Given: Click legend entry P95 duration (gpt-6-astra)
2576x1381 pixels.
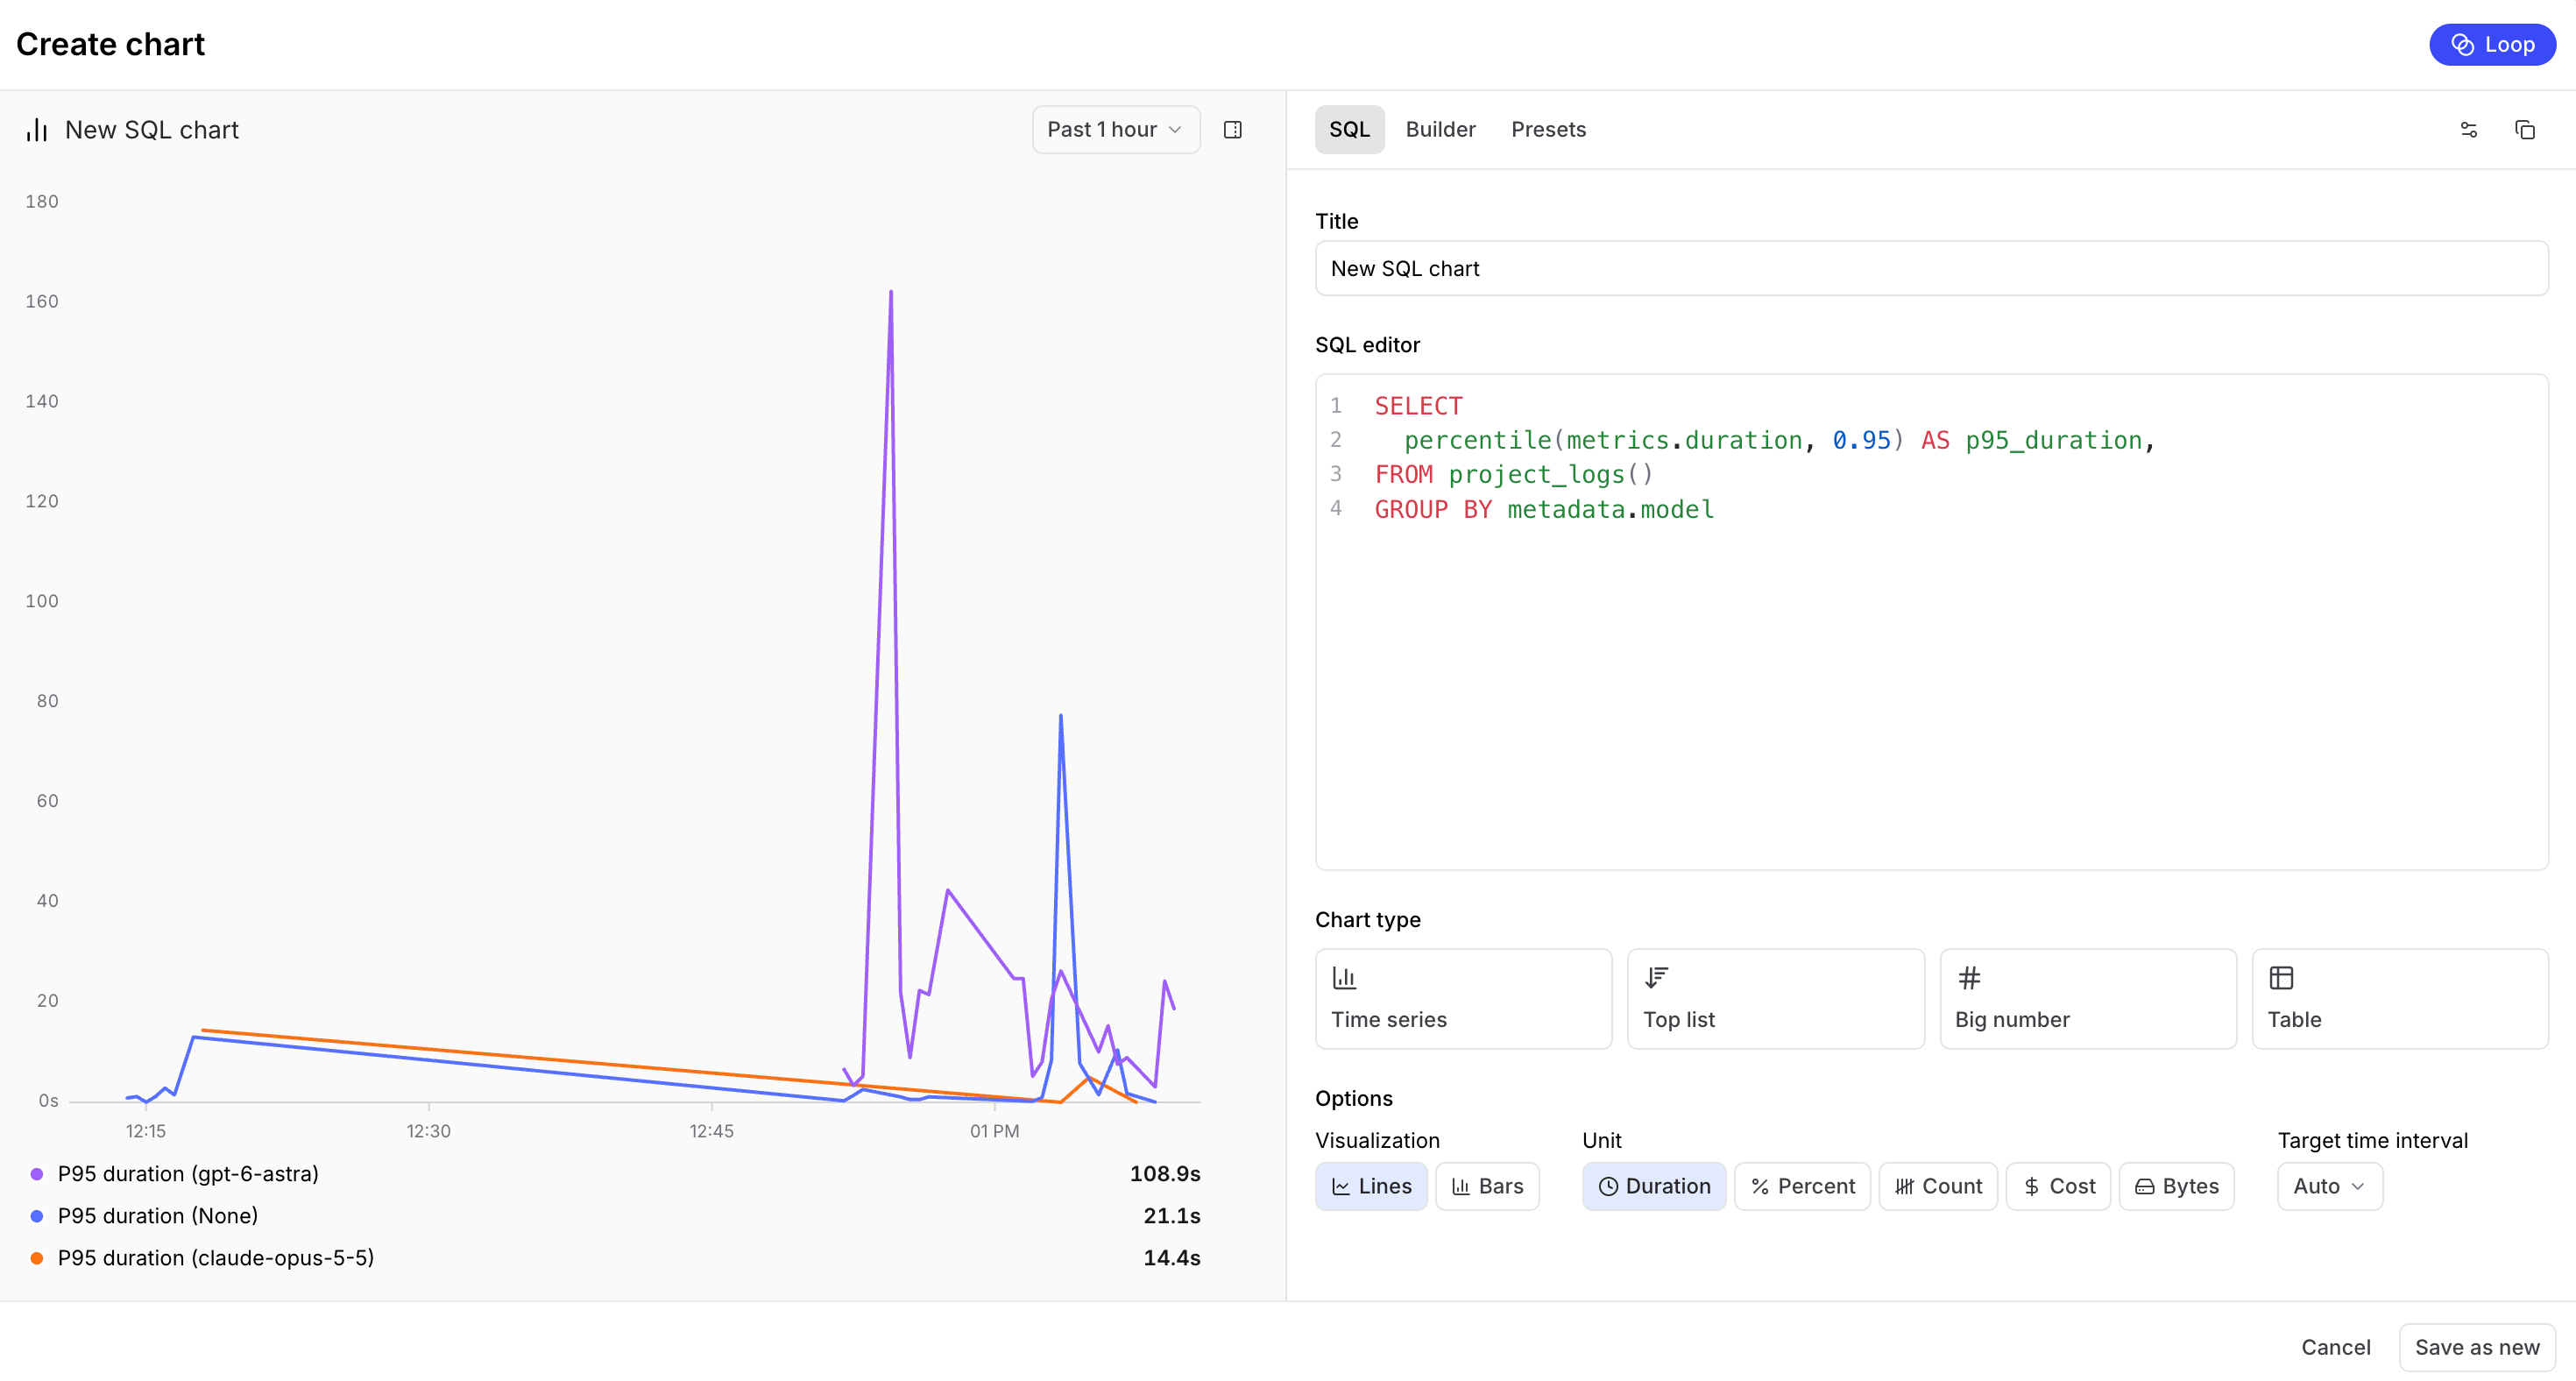Looking at the screenshot, I should (188, 1174).
